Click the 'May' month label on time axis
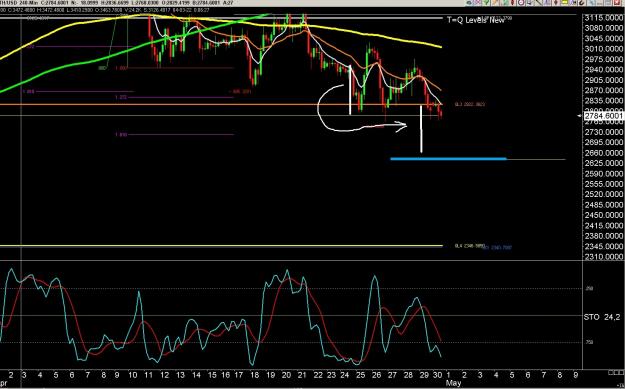This screenshot has width=625, height=389. point(453,383)
